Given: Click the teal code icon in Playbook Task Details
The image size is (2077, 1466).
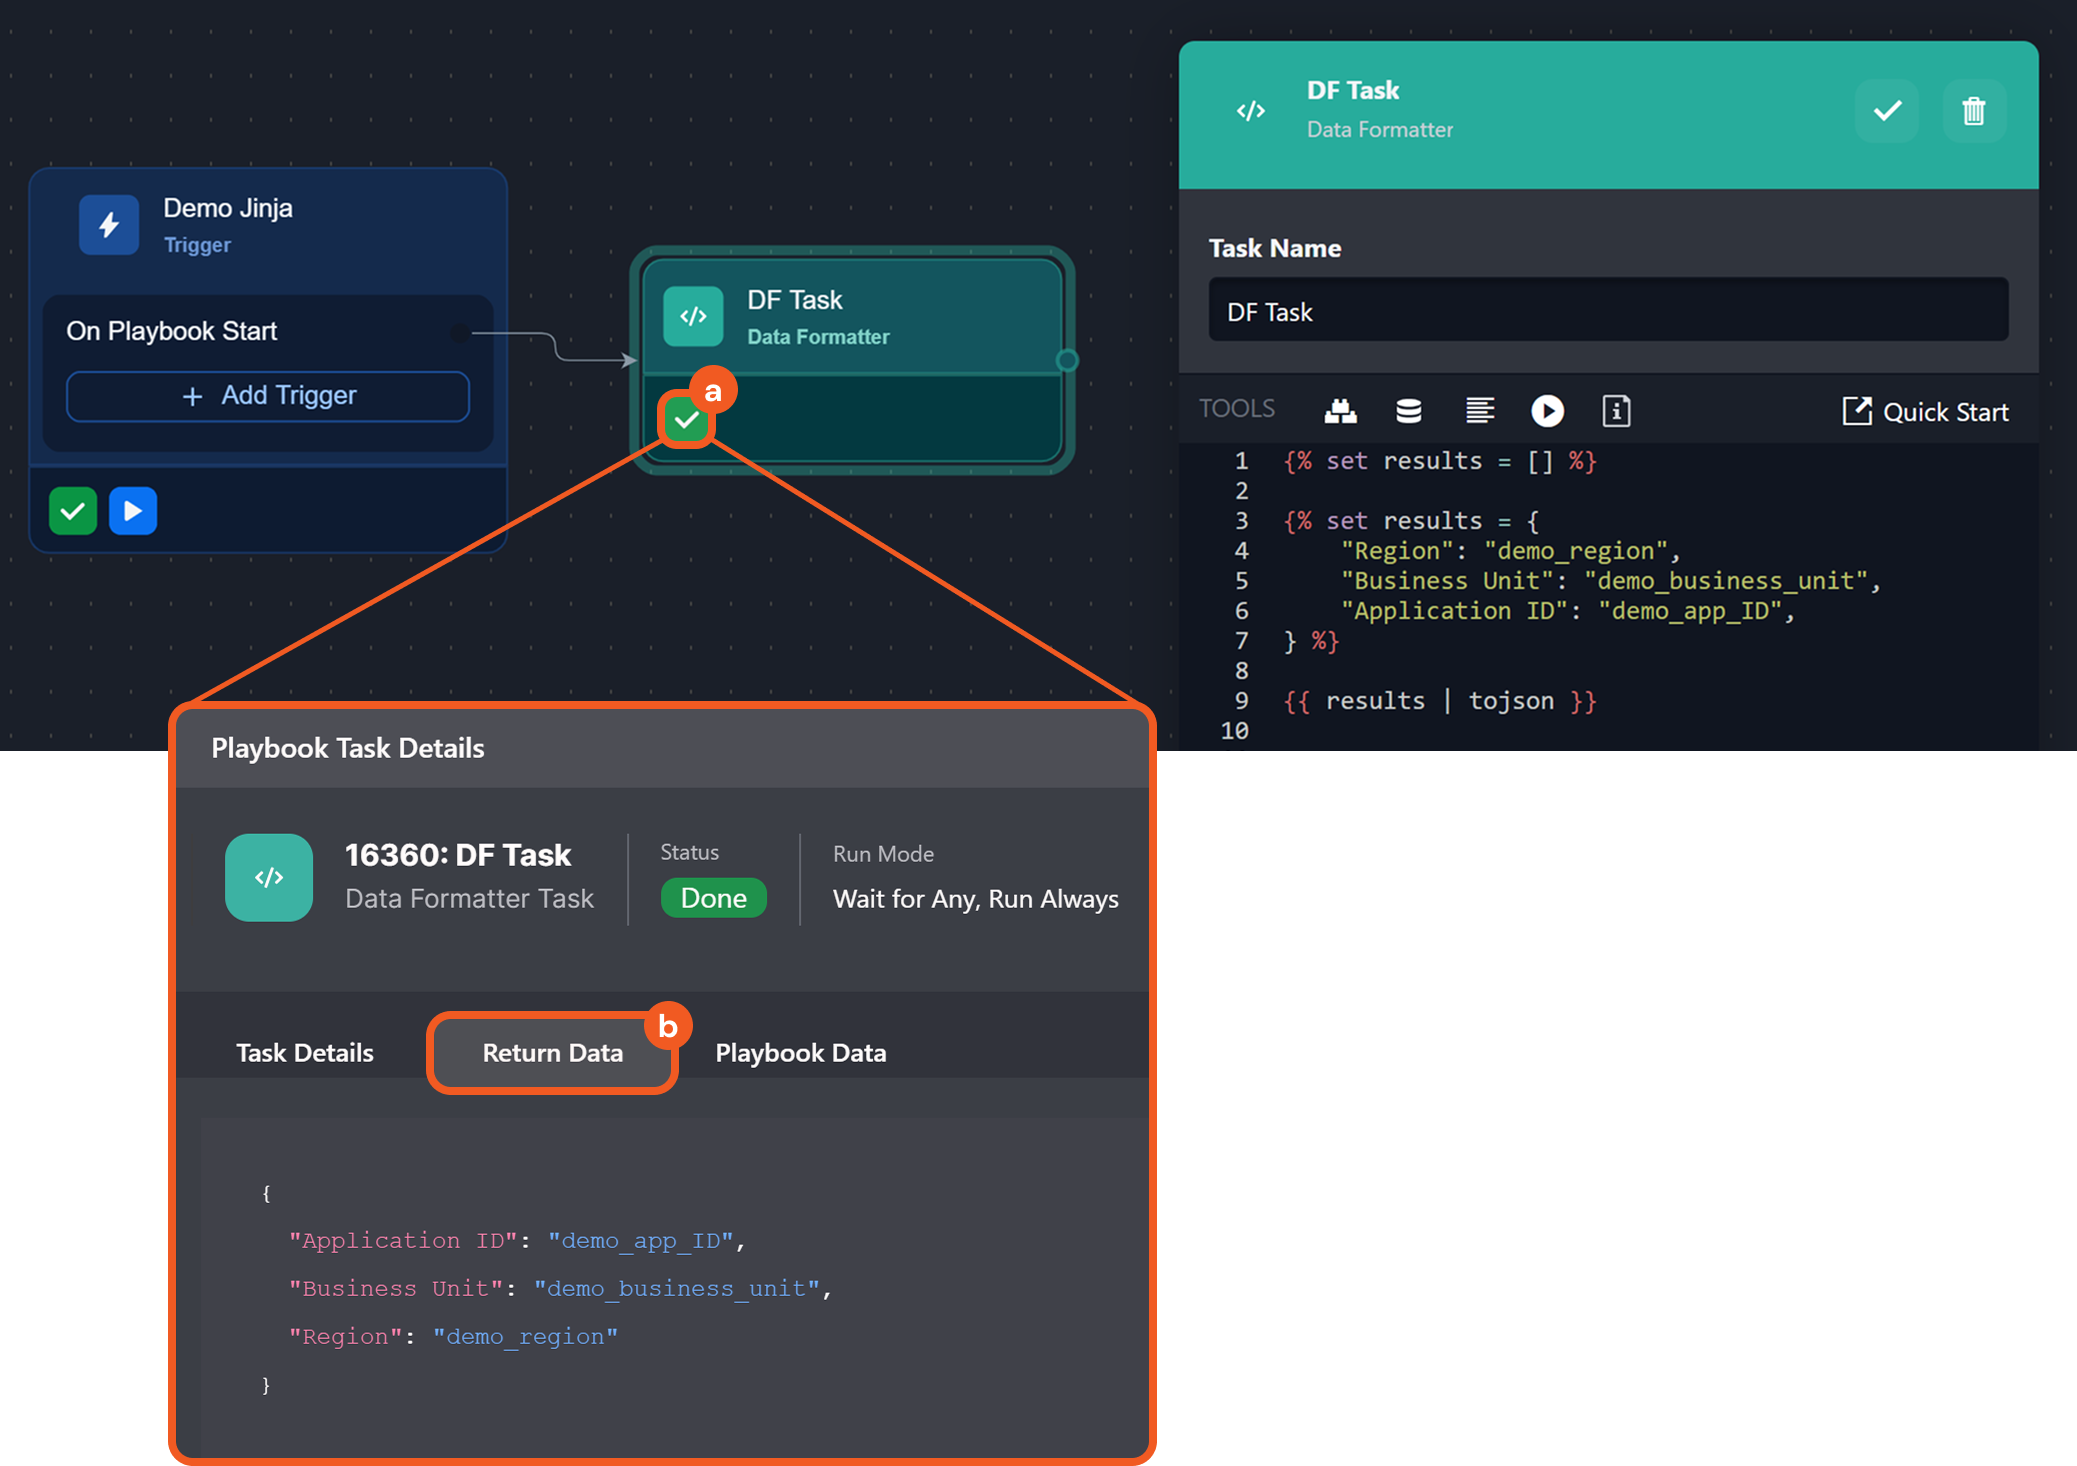Looking at the screenshot, I should [269, 877].
